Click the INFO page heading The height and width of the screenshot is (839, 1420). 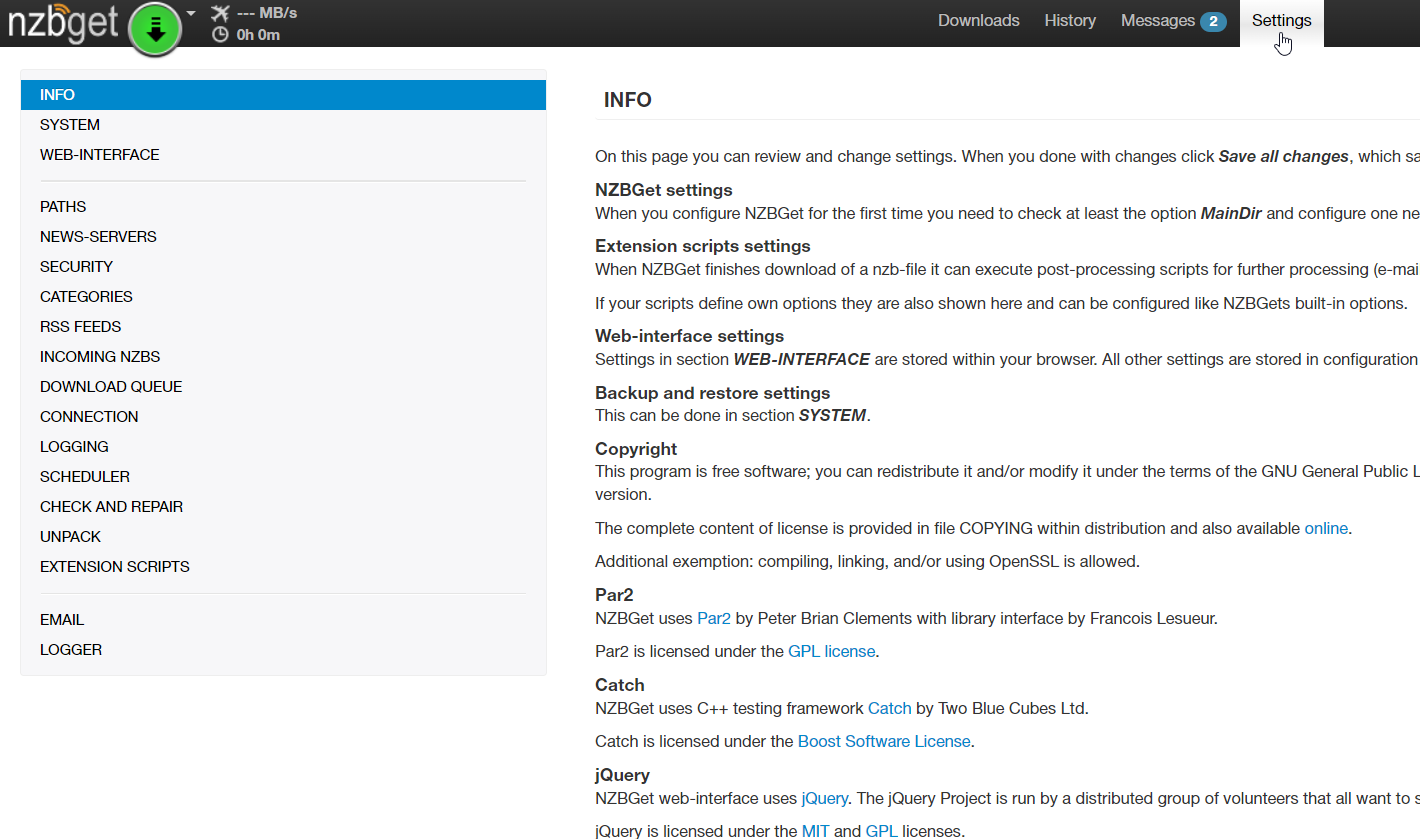(628, 100)
